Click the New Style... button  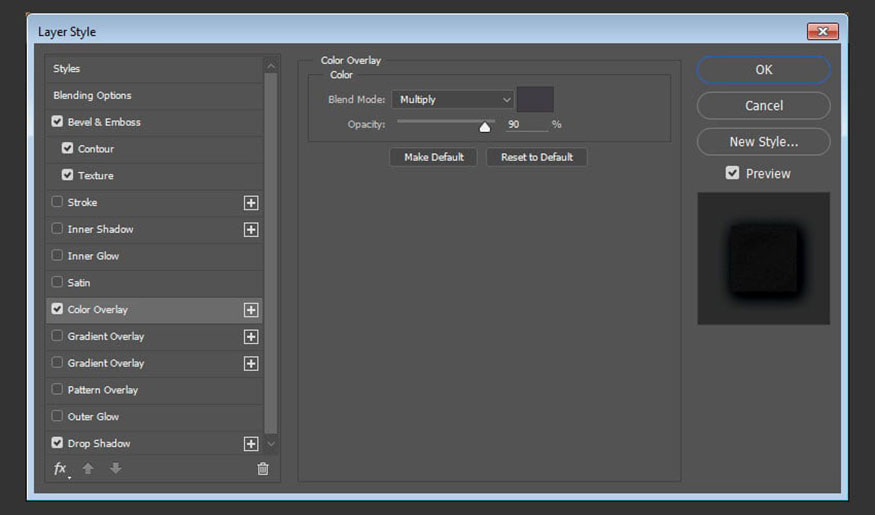[x=763, y=142]
